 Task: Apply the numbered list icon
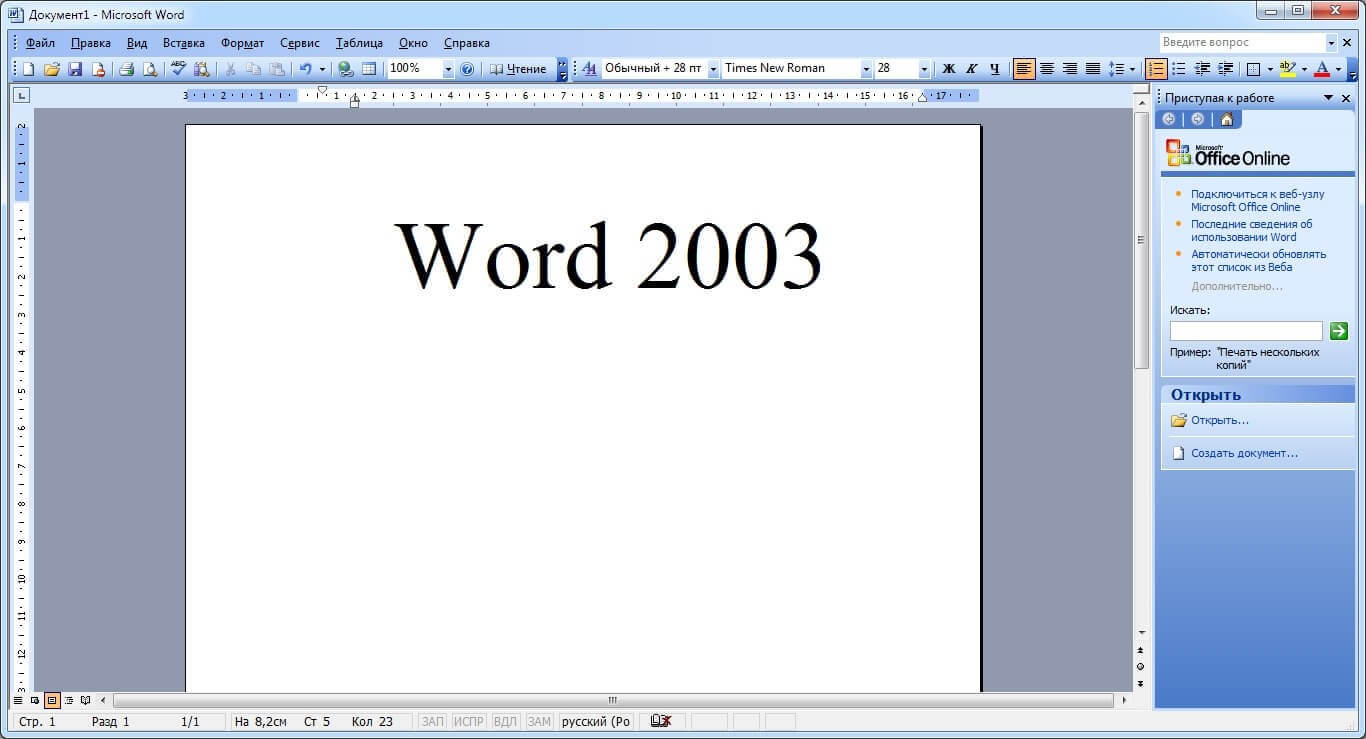(1156, 69)
